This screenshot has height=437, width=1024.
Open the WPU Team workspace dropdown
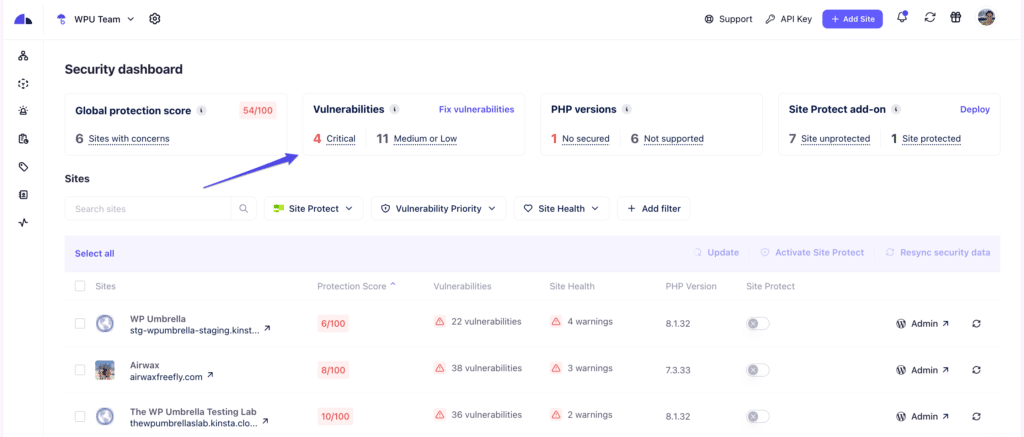96,19
